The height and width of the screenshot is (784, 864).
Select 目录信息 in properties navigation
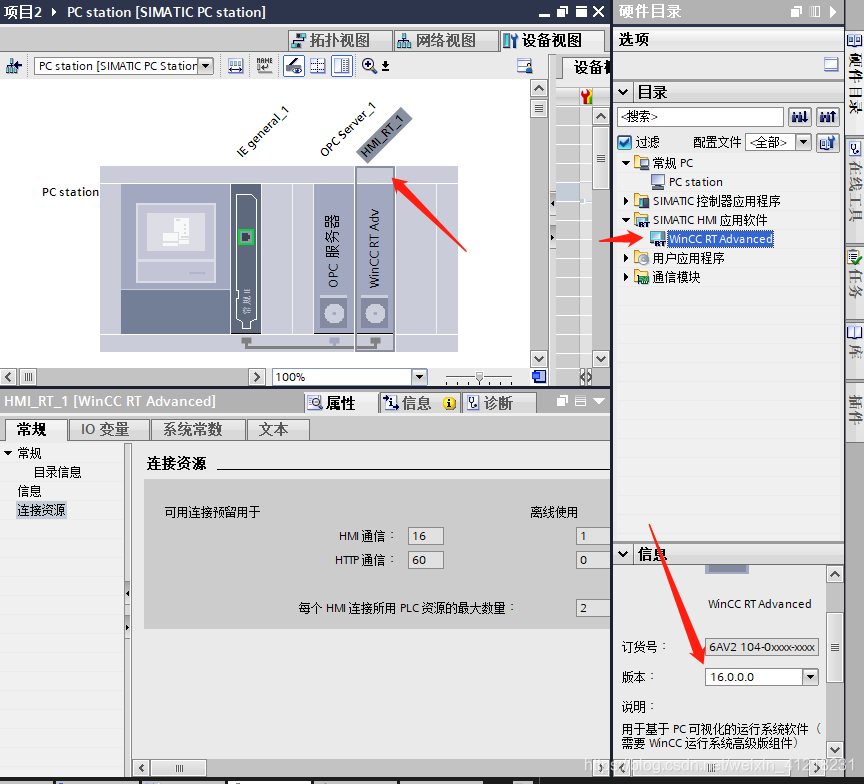[57, 472]
